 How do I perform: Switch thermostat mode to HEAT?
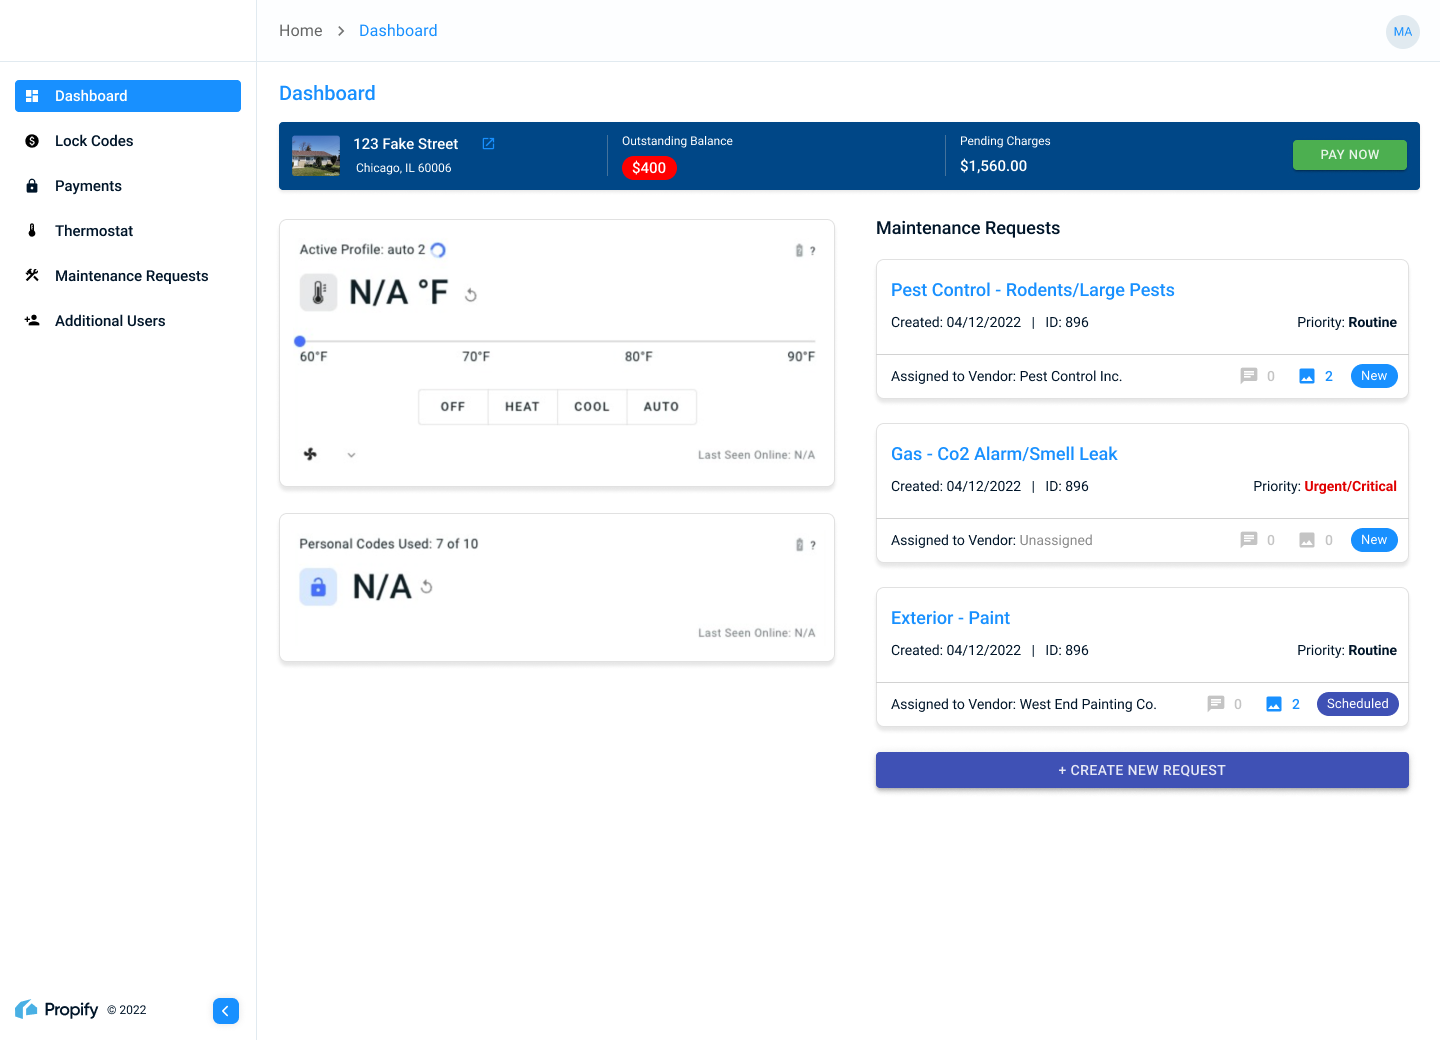tap(521, 406)
